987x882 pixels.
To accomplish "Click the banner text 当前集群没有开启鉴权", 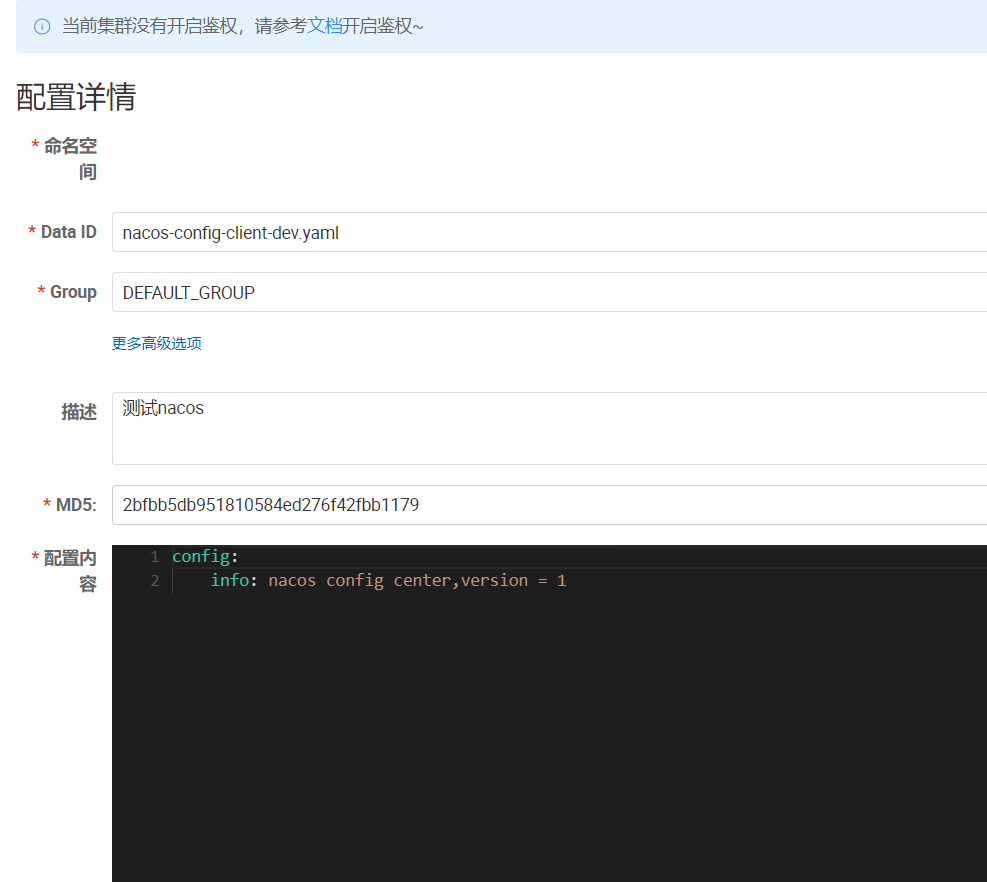I will coord(149,26).
